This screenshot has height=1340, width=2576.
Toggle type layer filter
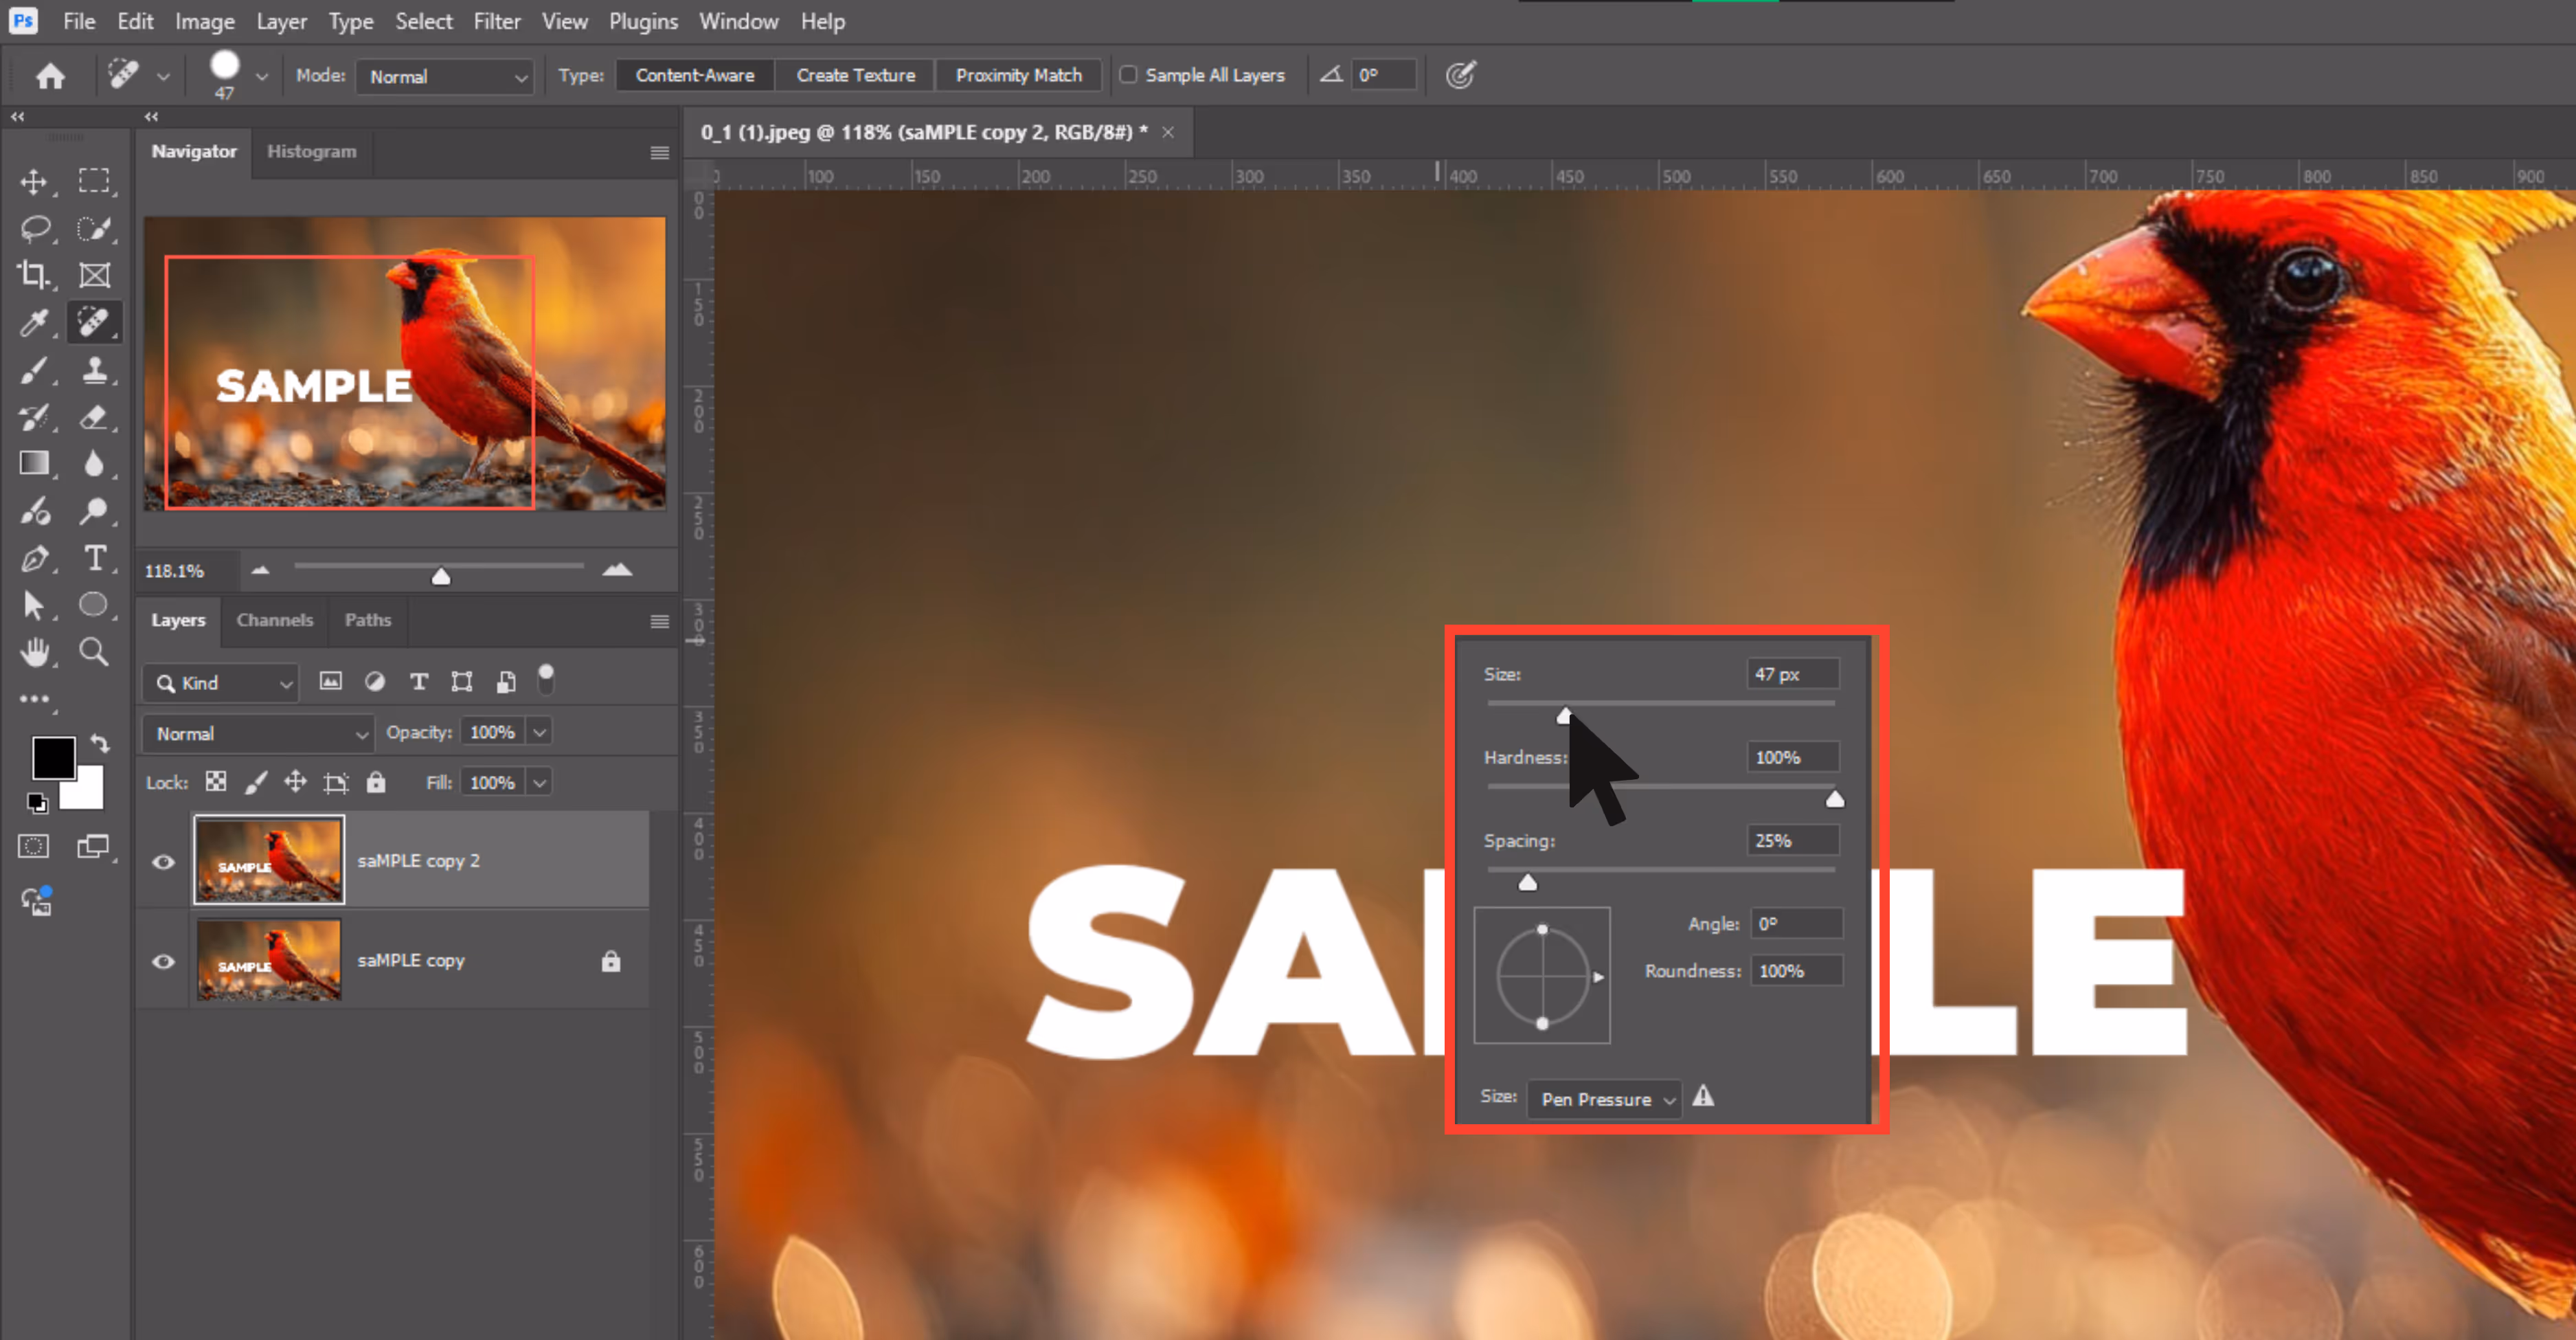419,682
